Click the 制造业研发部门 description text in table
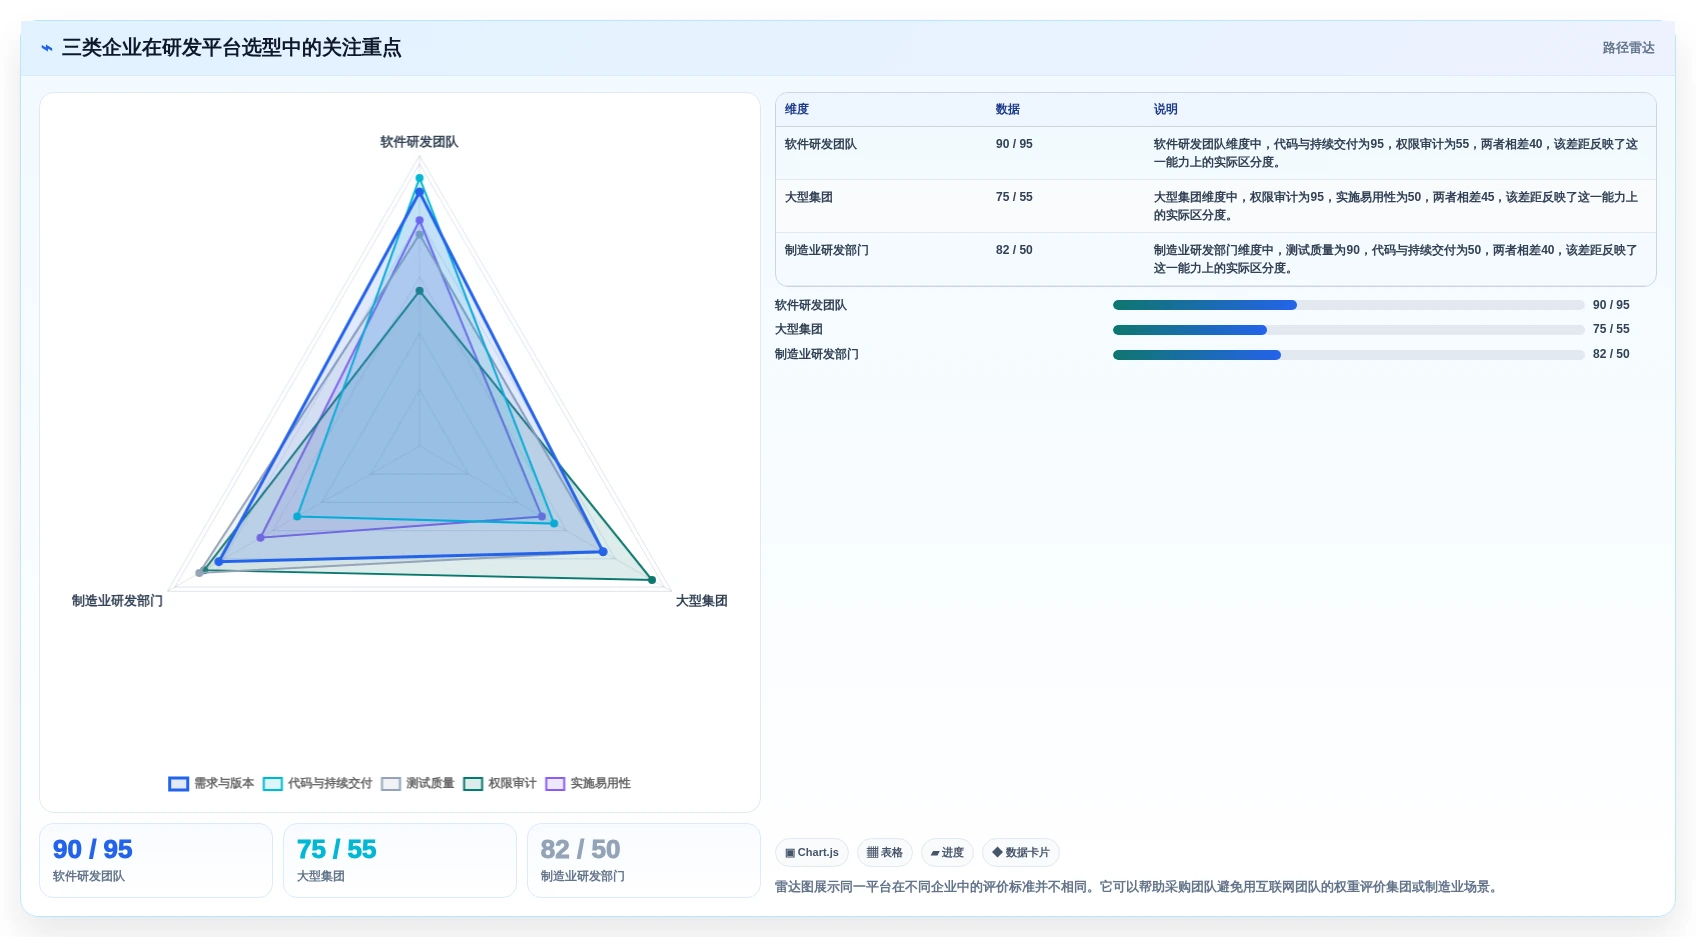The height and width of the screenshot is (937, 1696). [1396, 259]
